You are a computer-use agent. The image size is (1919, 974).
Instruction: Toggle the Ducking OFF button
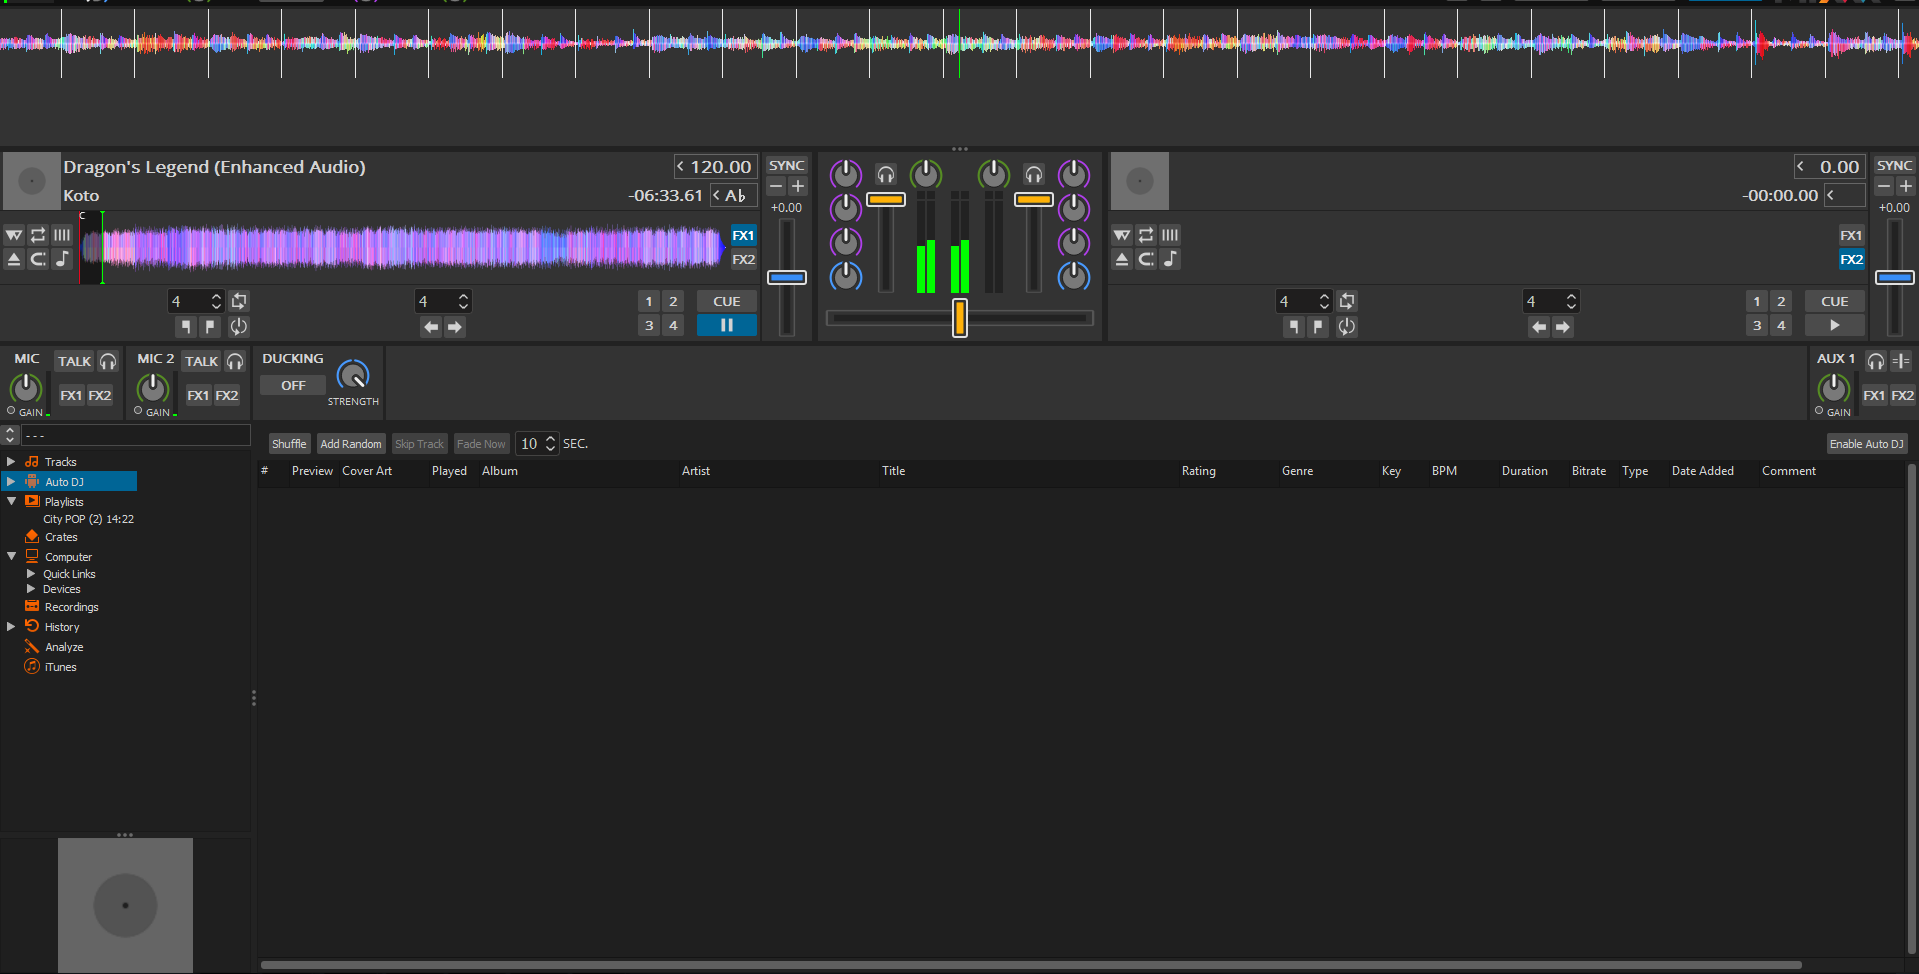pyautogui.click(x=293, y=386)
